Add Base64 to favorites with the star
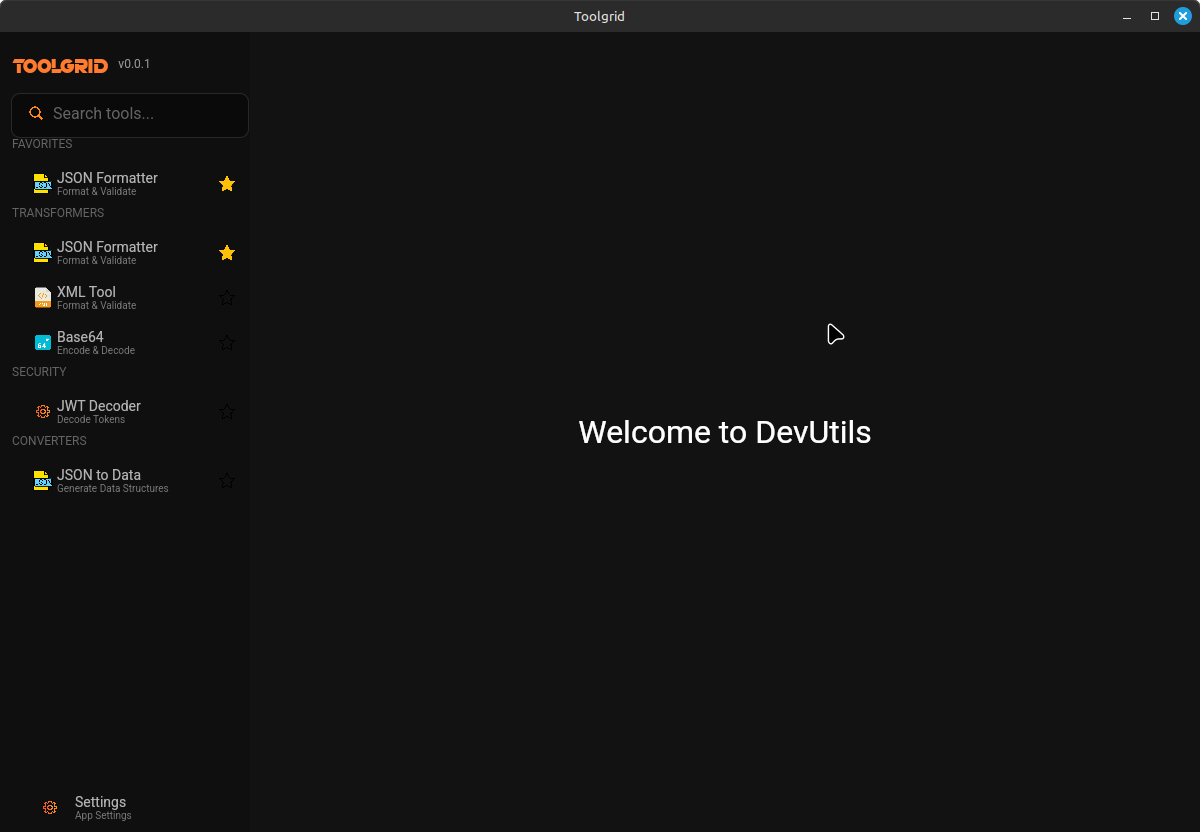This screenshot has width=1200, height=832. [227, 343]
